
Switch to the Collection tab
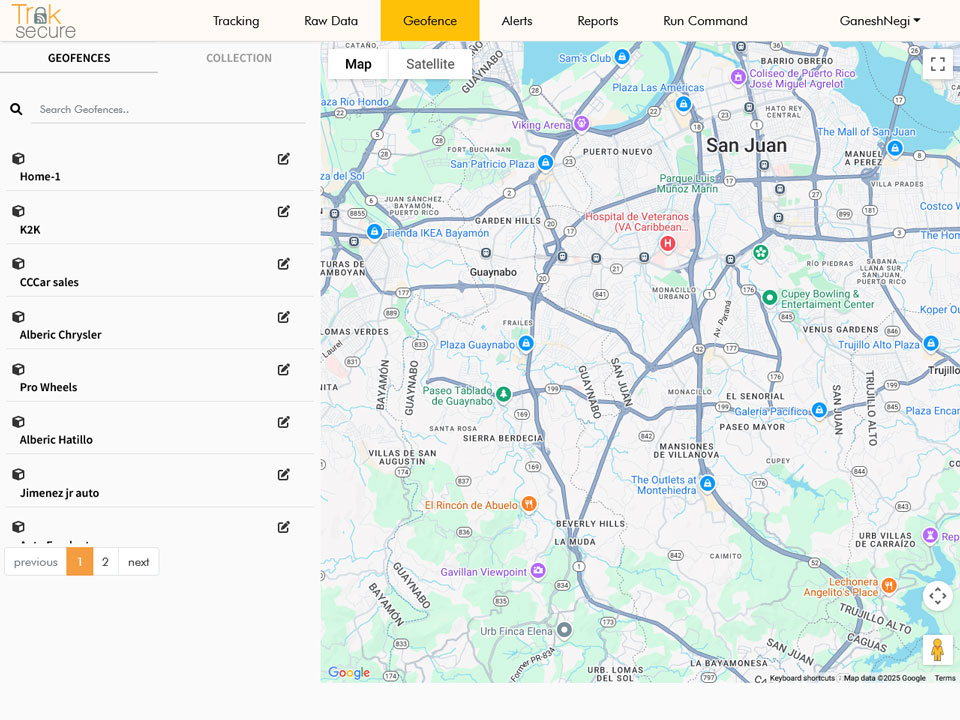239,58
